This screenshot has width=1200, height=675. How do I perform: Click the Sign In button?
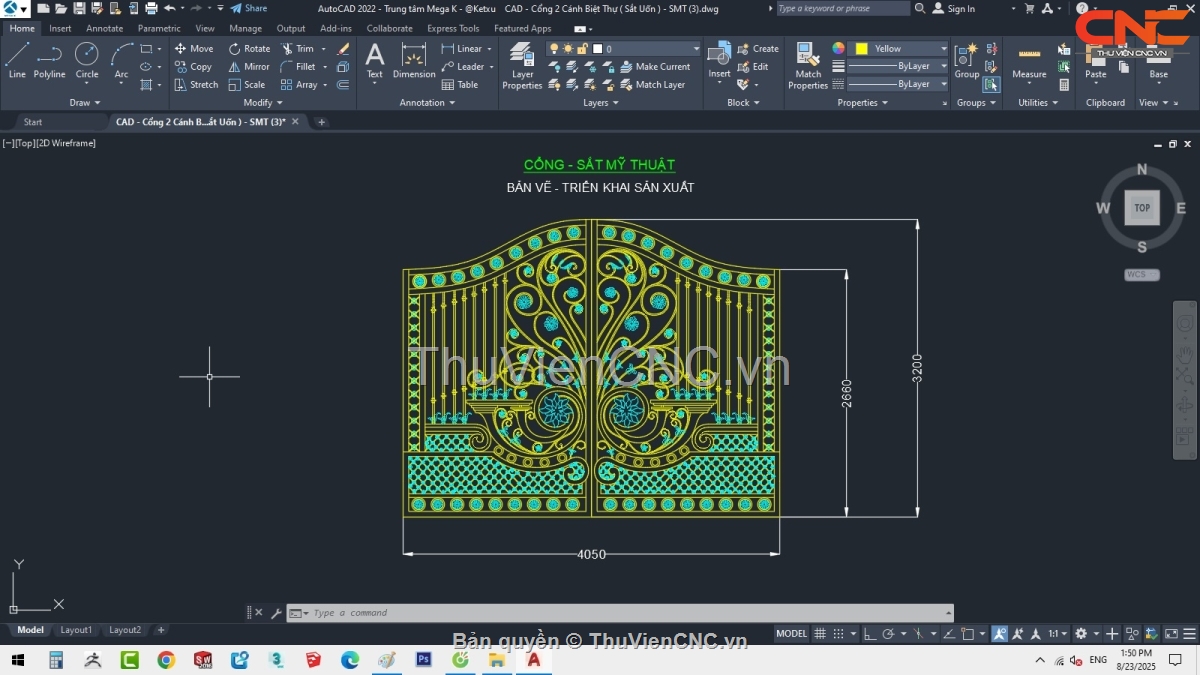(x=953, y=9)
